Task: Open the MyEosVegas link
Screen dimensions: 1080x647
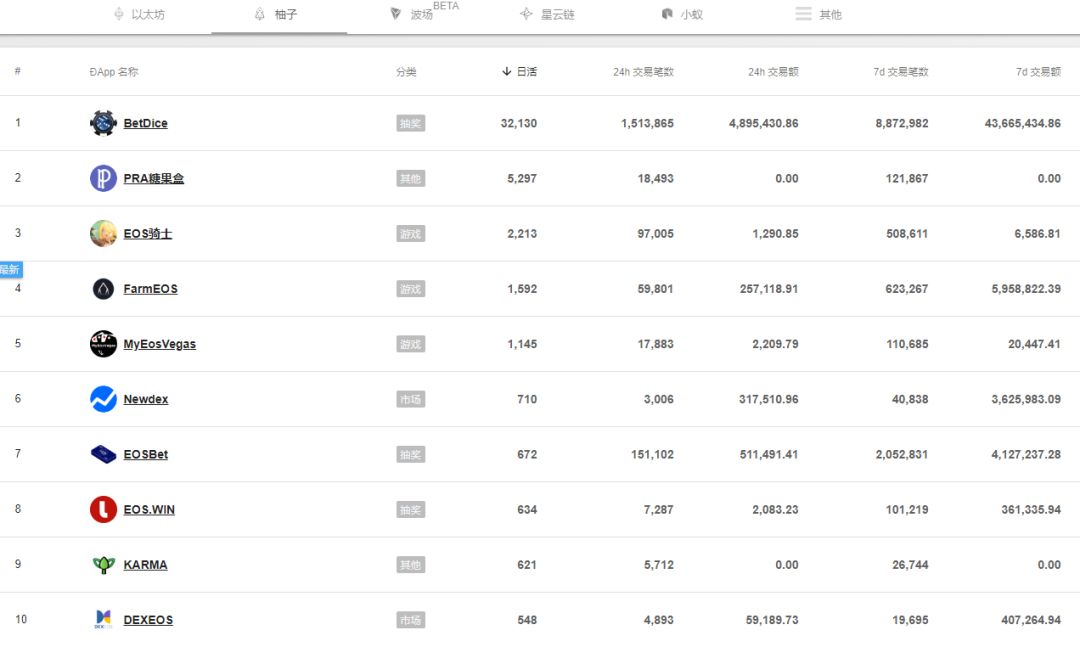Action: point(159,344)
